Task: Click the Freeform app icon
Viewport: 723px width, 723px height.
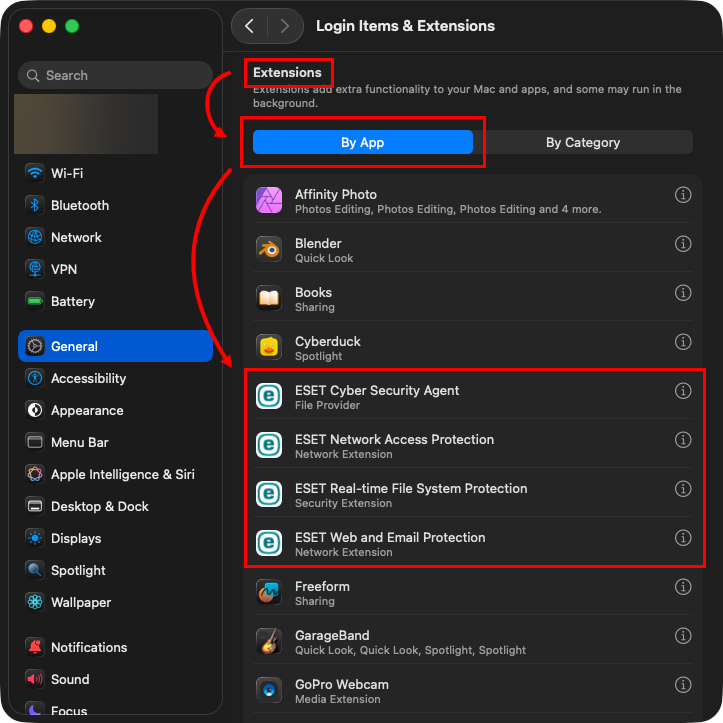Action: [269, 593]
